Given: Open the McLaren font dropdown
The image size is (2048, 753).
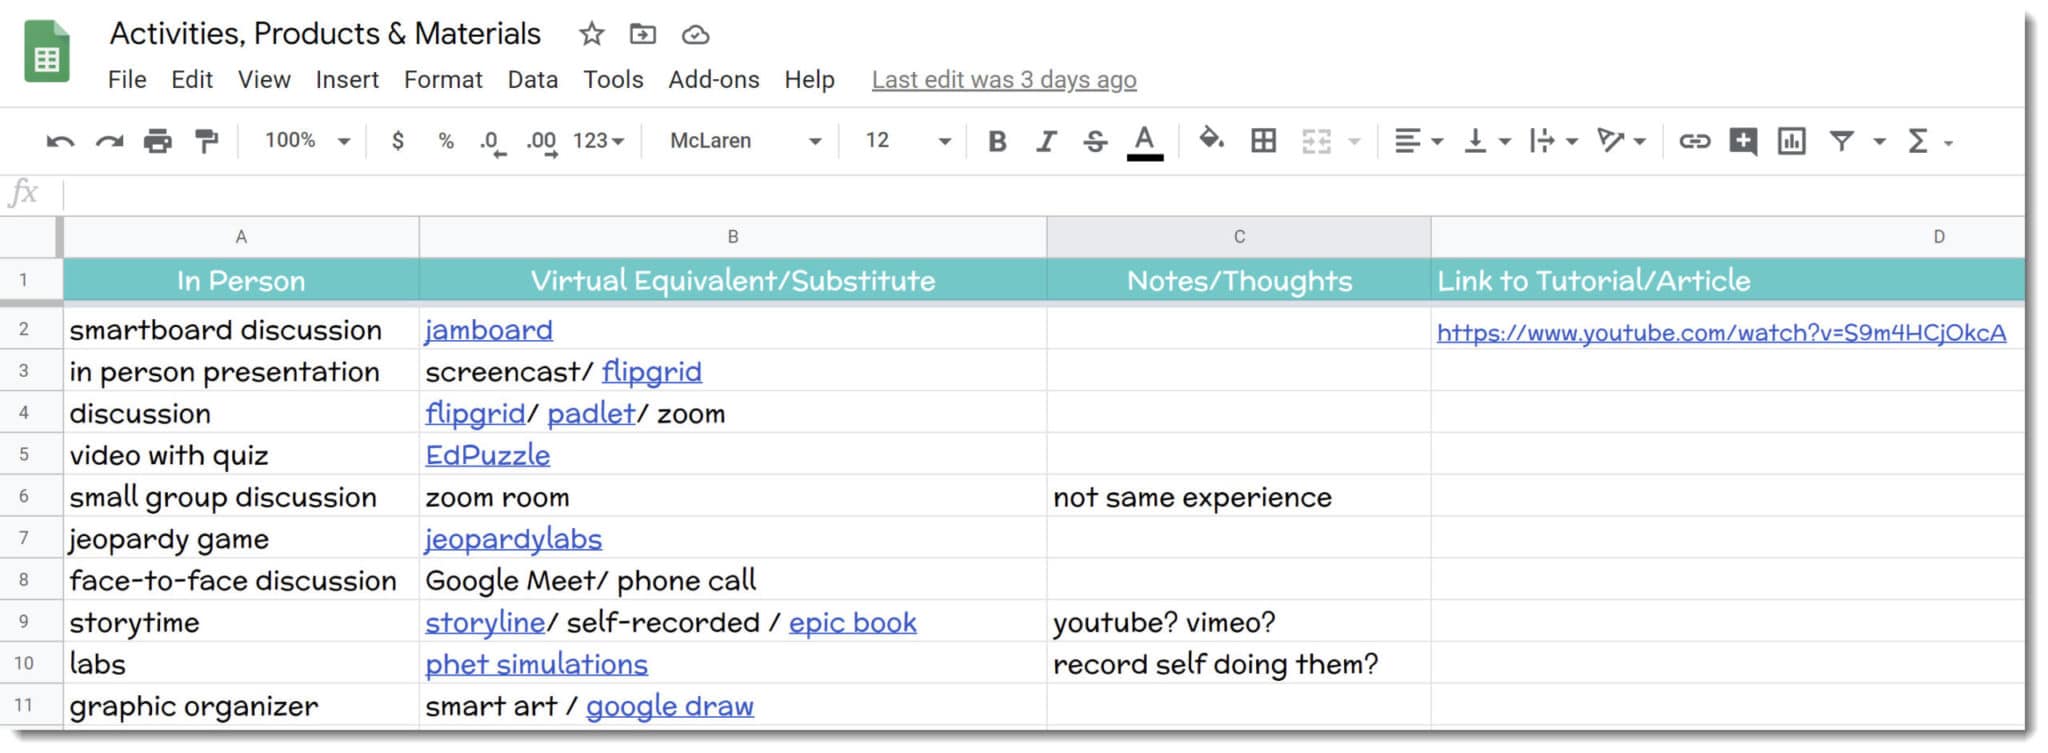Looking at the screenshot, I should click(746, 141).
